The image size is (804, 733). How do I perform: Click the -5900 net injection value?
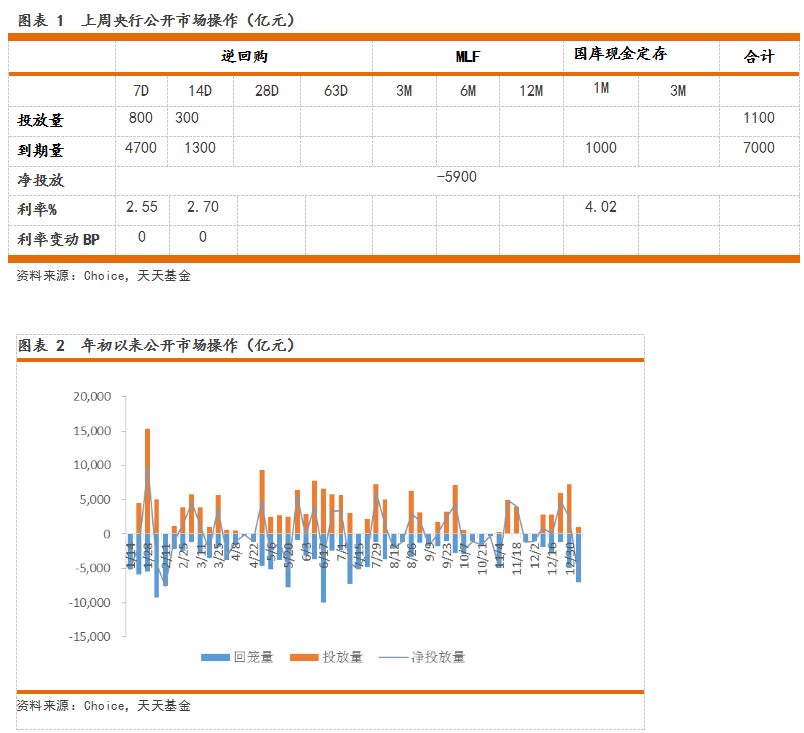coord(456,177)
